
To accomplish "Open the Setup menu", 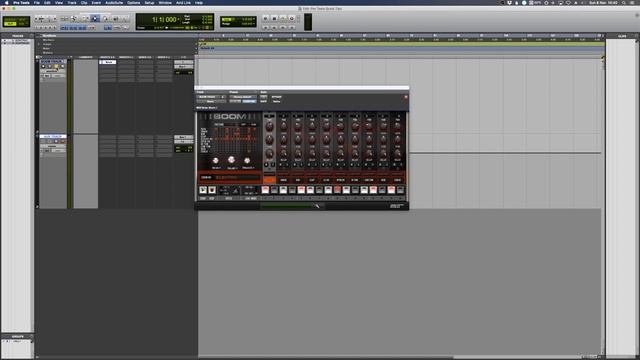I will [x=149, y=2].
